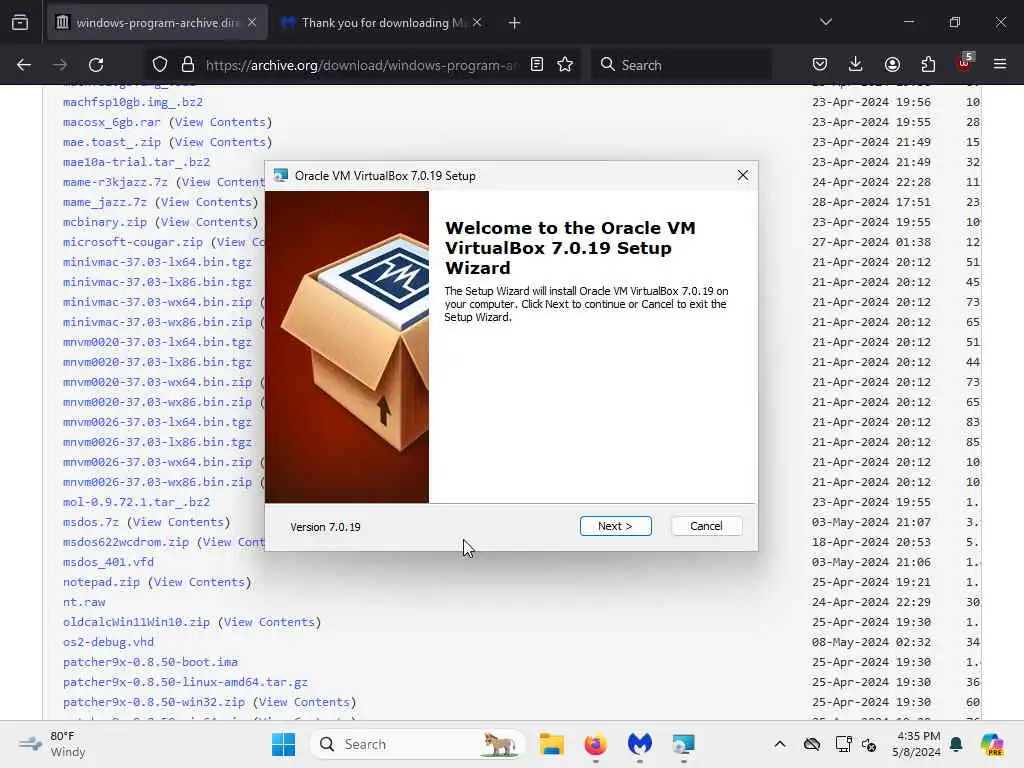Open mae10a-trial.tar_.bz2 link
The height and width of the screenshot is (768, 1024).
136,162
